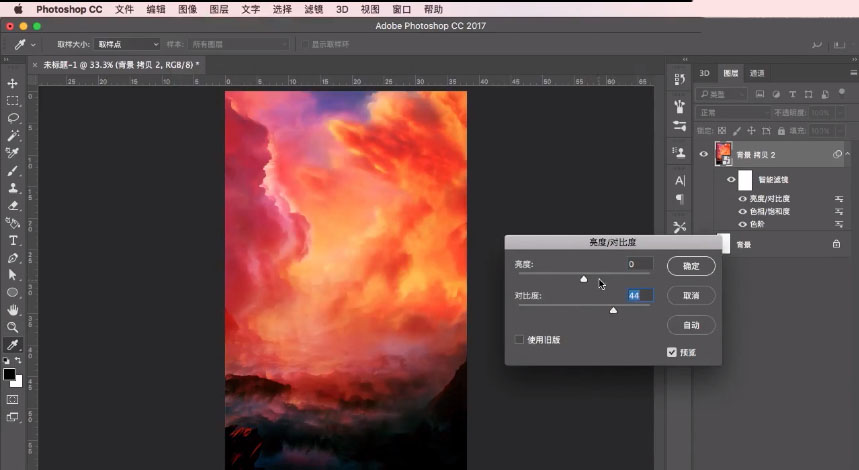Viewport: 859px width, 470px height.
Task: Lock transparent pixels in Layers panel
Action: click(722, 130)
